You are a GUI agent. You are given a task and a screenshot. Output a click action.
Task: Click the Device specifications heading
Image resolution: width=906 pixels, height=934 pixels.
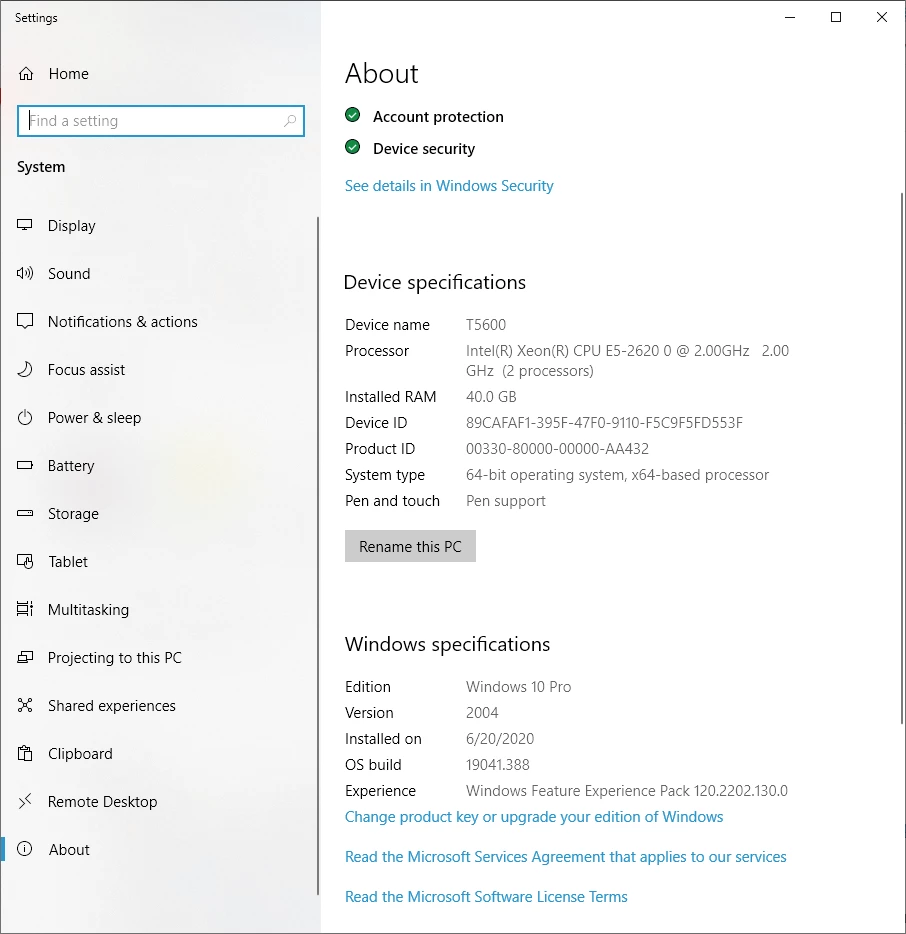point(435,282)
